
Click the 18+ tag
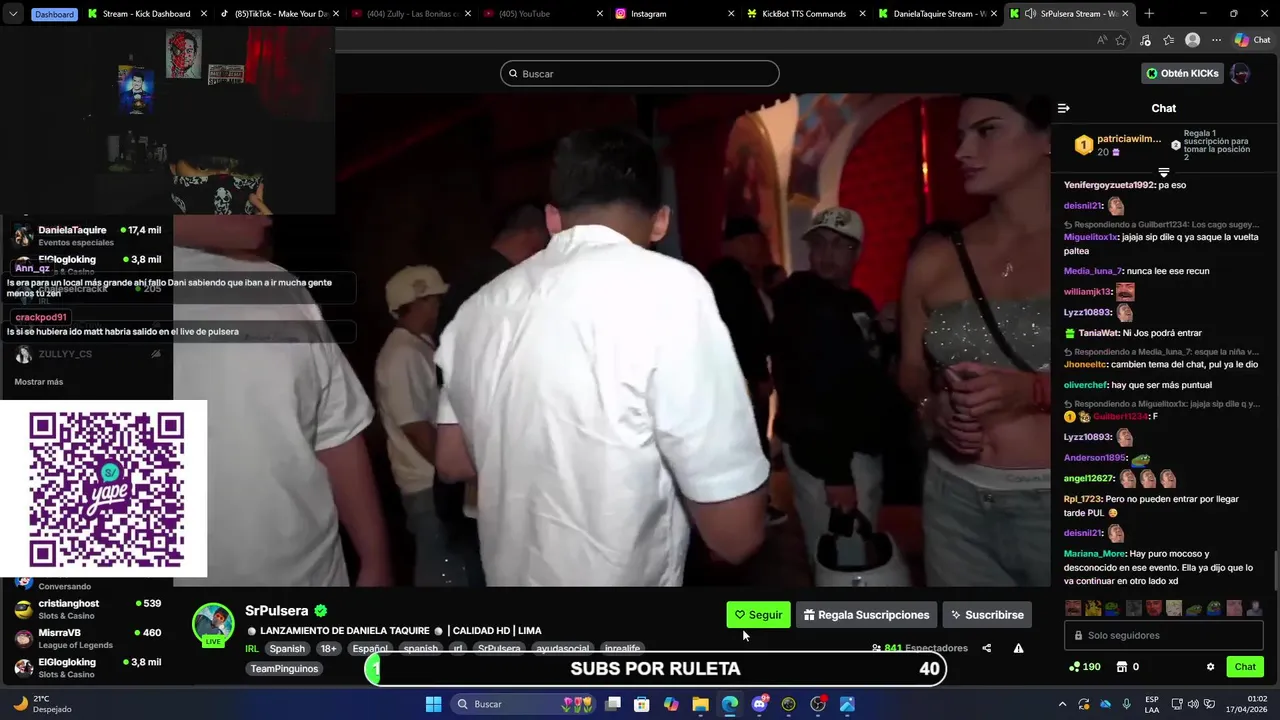[329, 649]
